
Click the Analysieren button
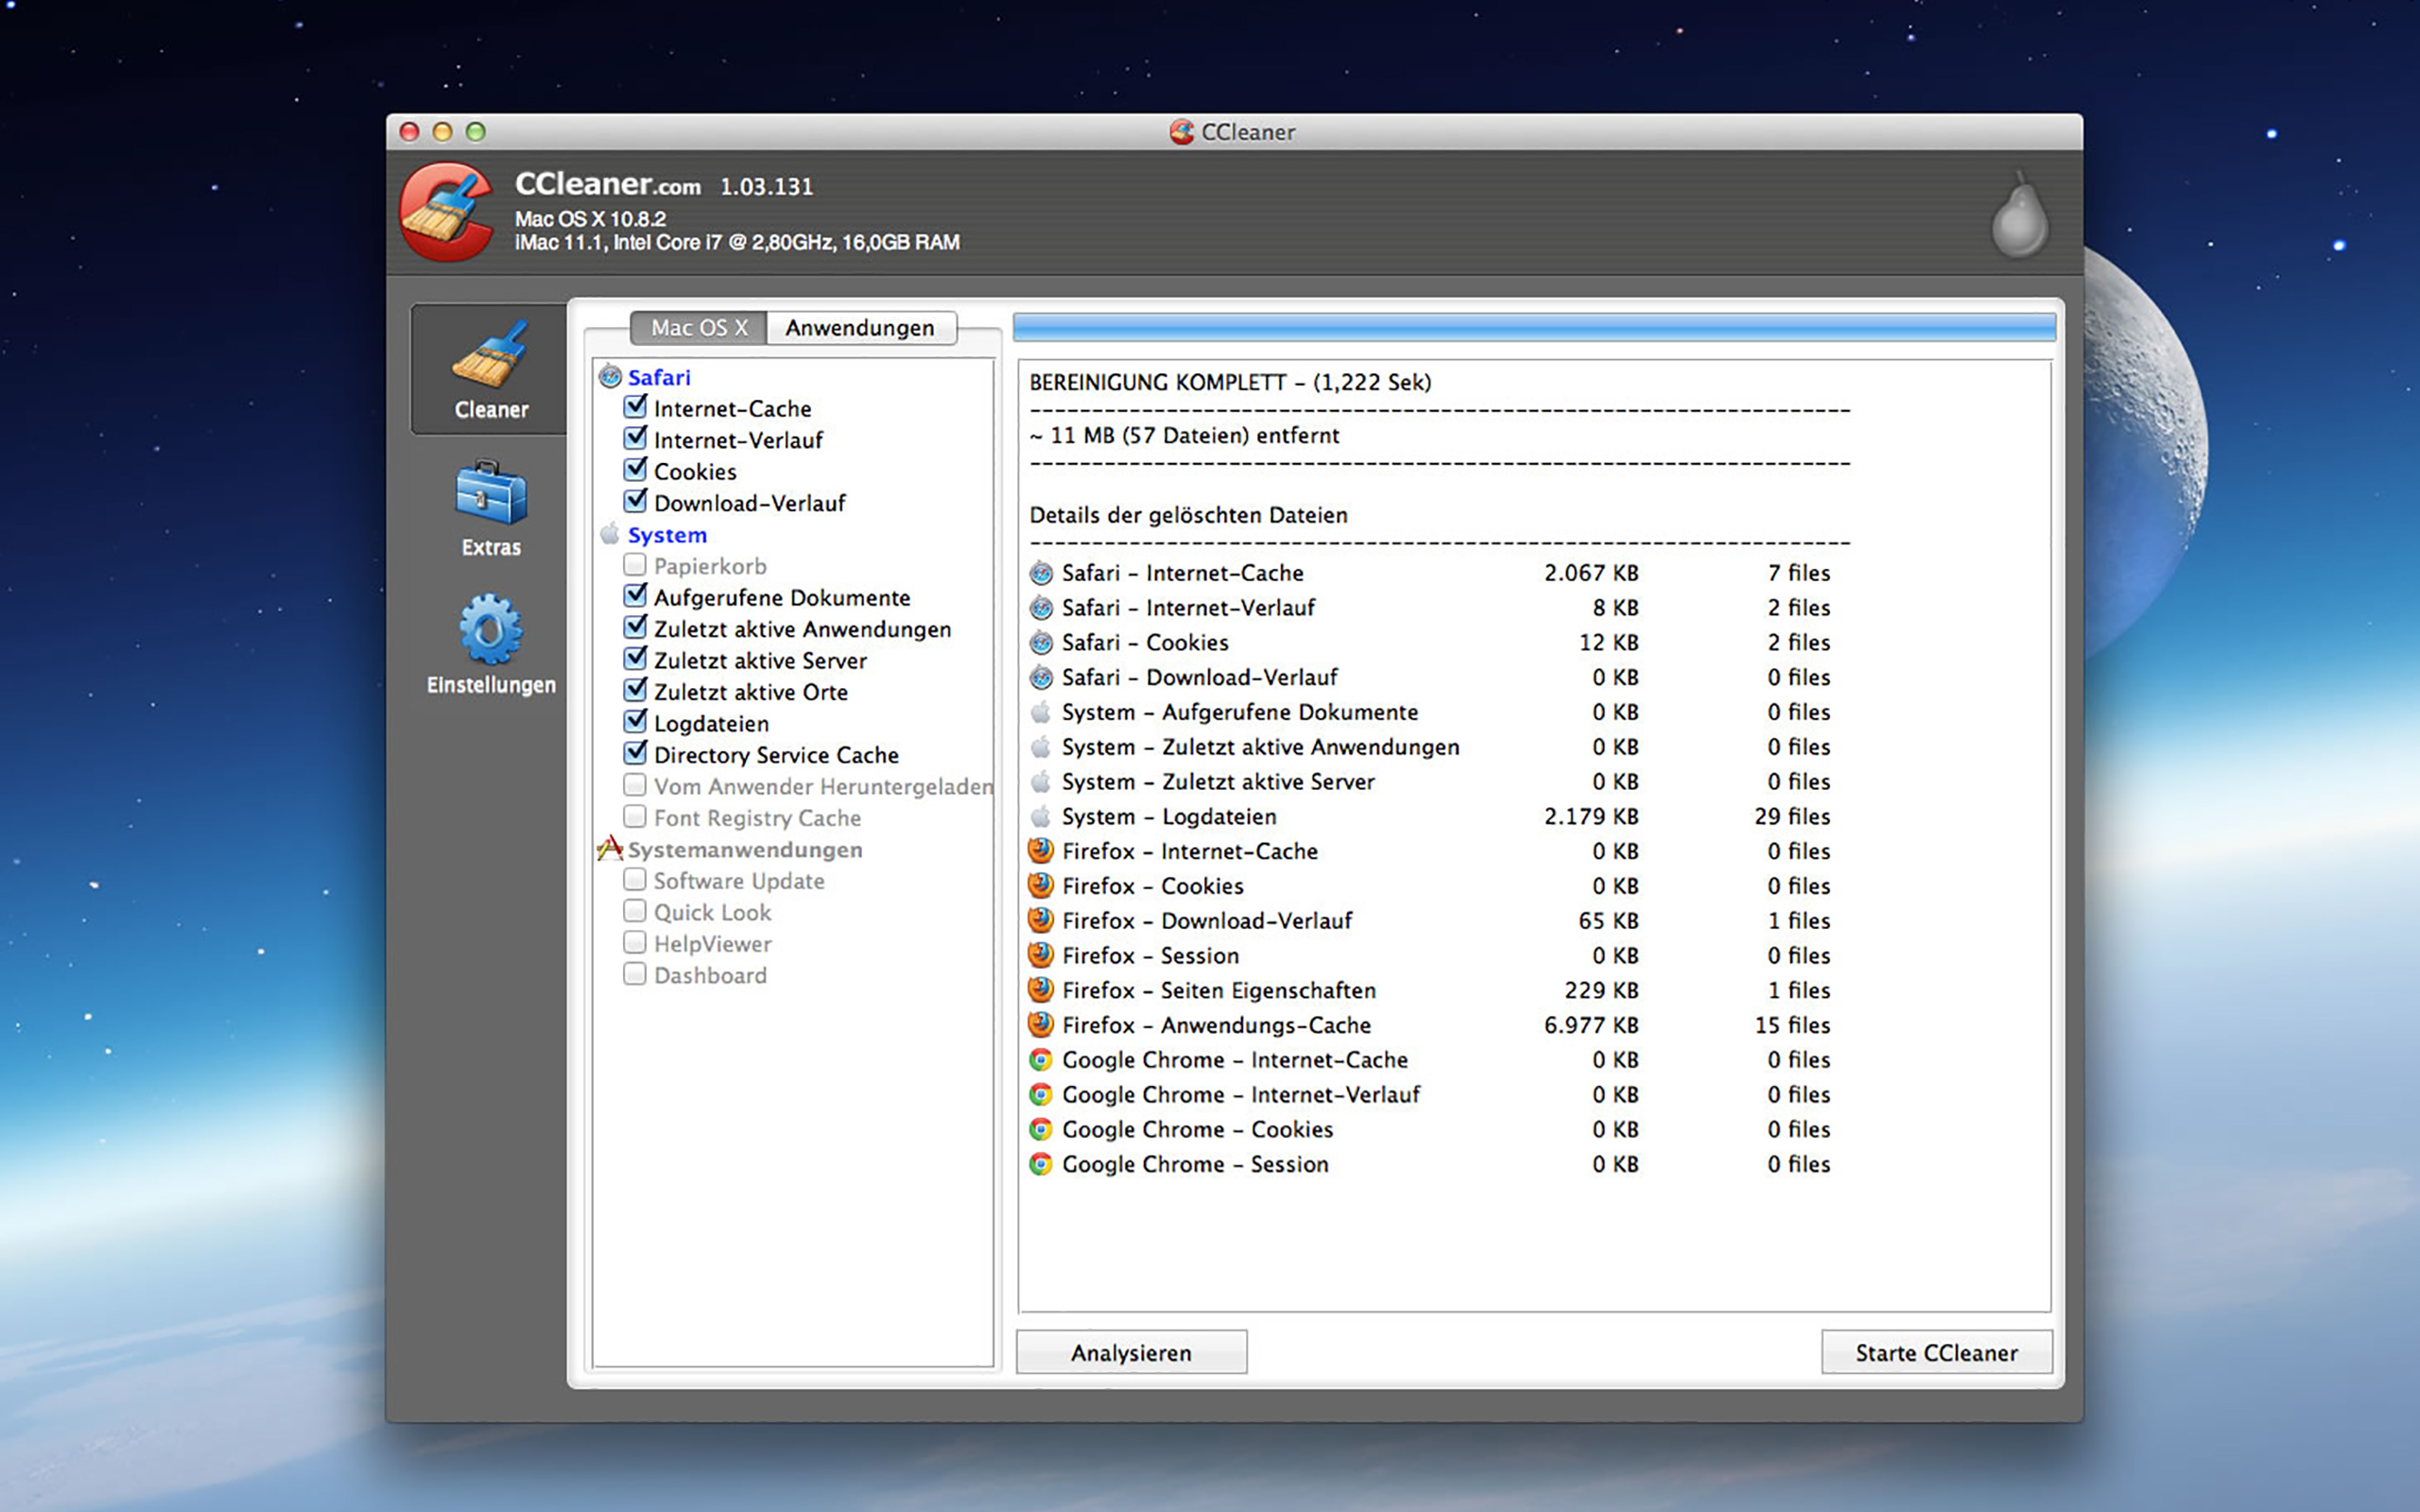click(x=1131, y=1353)
